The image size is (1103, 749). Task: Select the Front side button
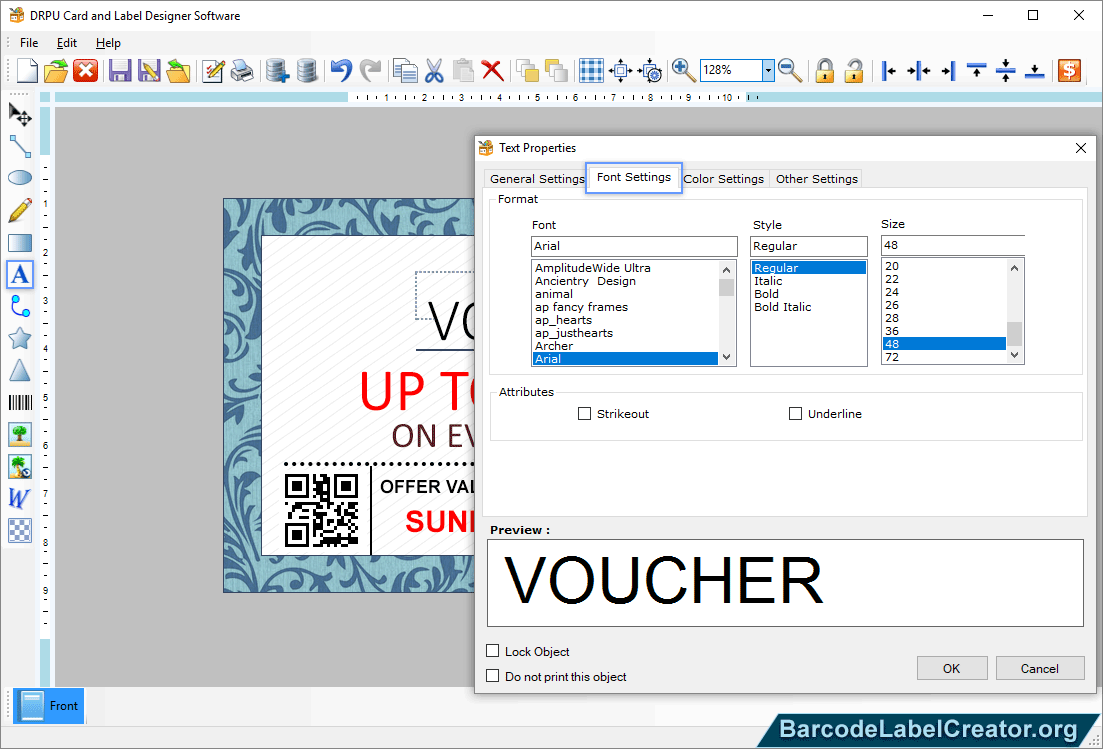pos(49,705)
